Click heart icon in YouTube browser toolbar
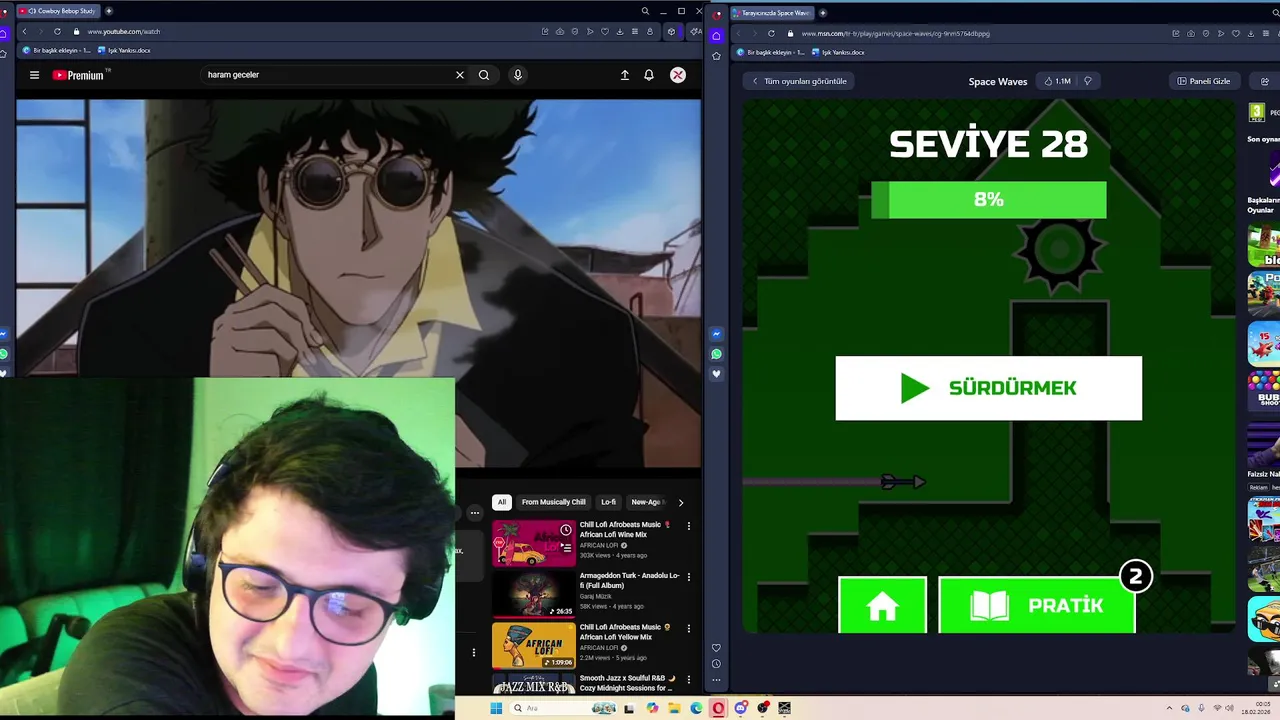Viewport: 1280px width, 720px height. click(x=604, y=31)
